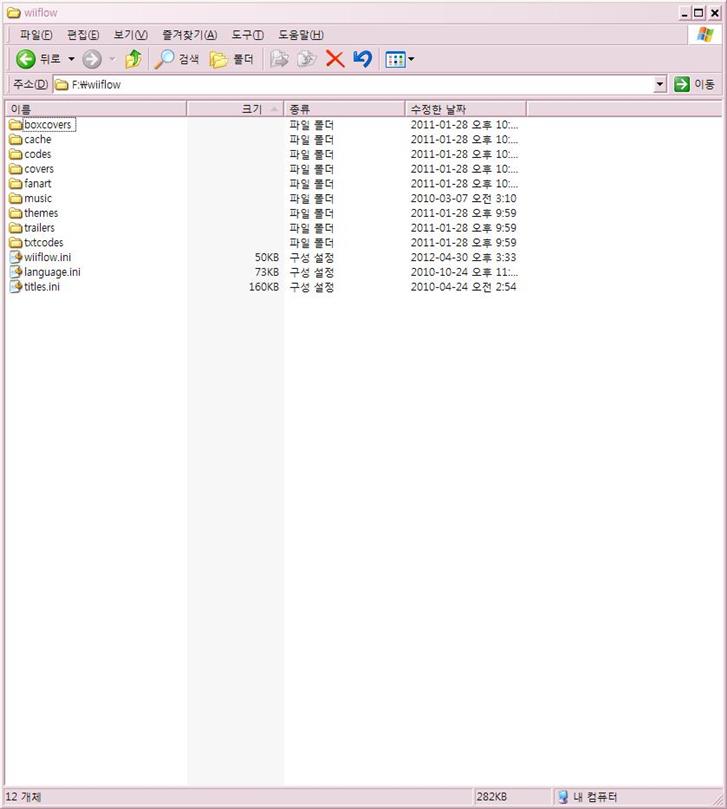Select the fanart folder icon

coord(15,183)
